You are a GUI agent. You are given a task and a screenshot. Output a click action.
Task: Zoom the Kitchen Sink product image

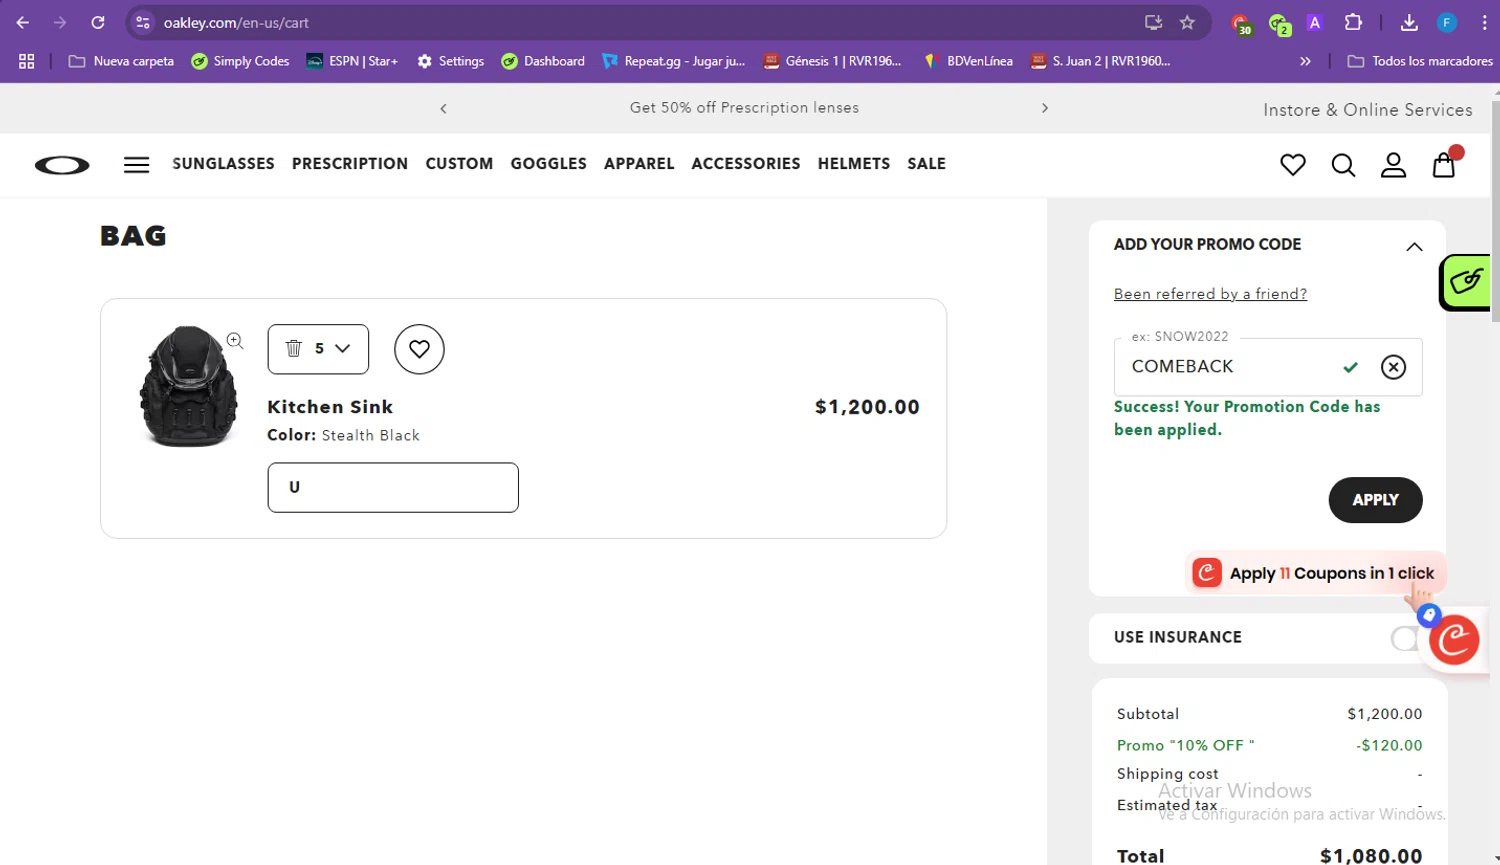(x=235, y=341)
